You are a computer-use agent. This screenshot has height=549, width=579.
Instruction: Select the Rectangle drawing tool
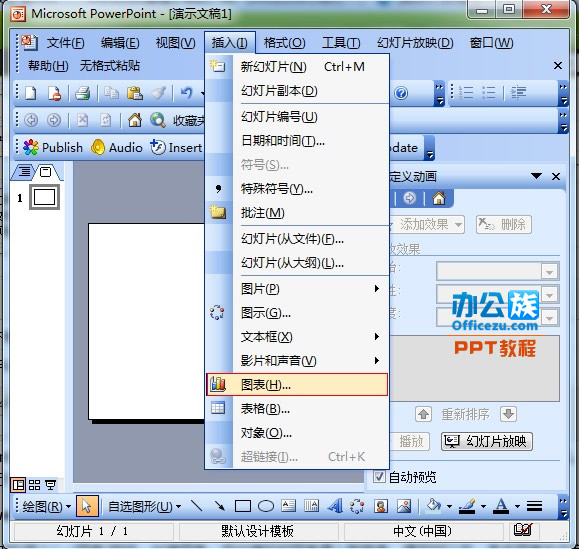point(243,506)
